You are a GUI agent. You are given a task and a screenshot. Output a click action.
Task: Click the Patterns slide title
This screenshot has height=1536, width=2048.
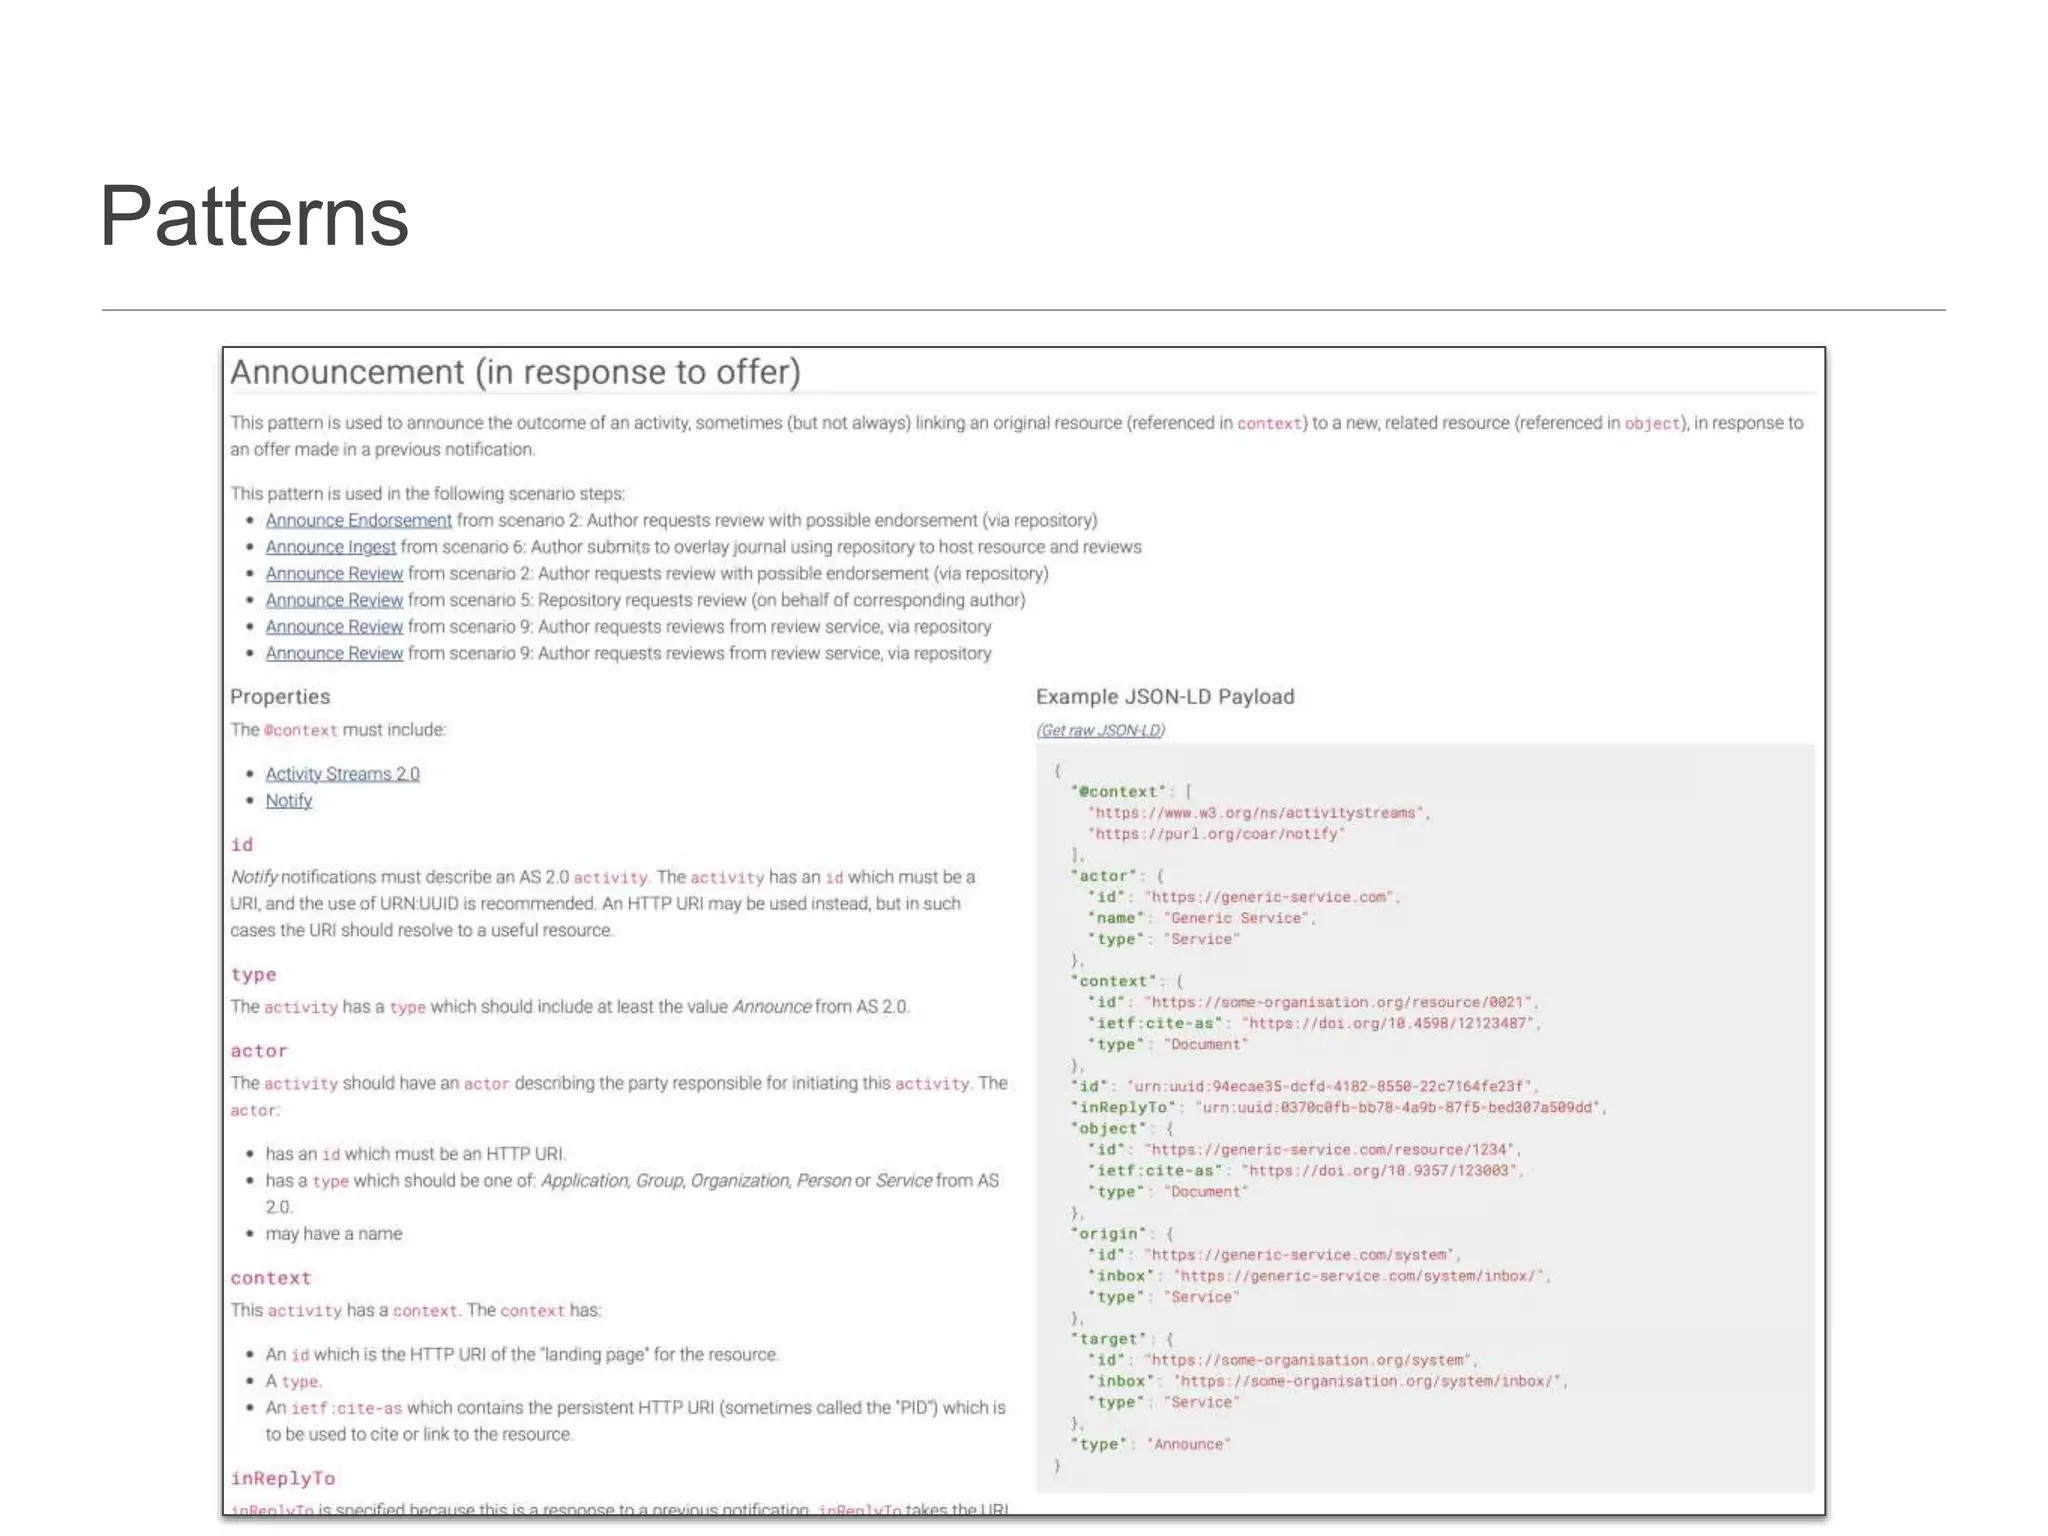click(254, 216)
